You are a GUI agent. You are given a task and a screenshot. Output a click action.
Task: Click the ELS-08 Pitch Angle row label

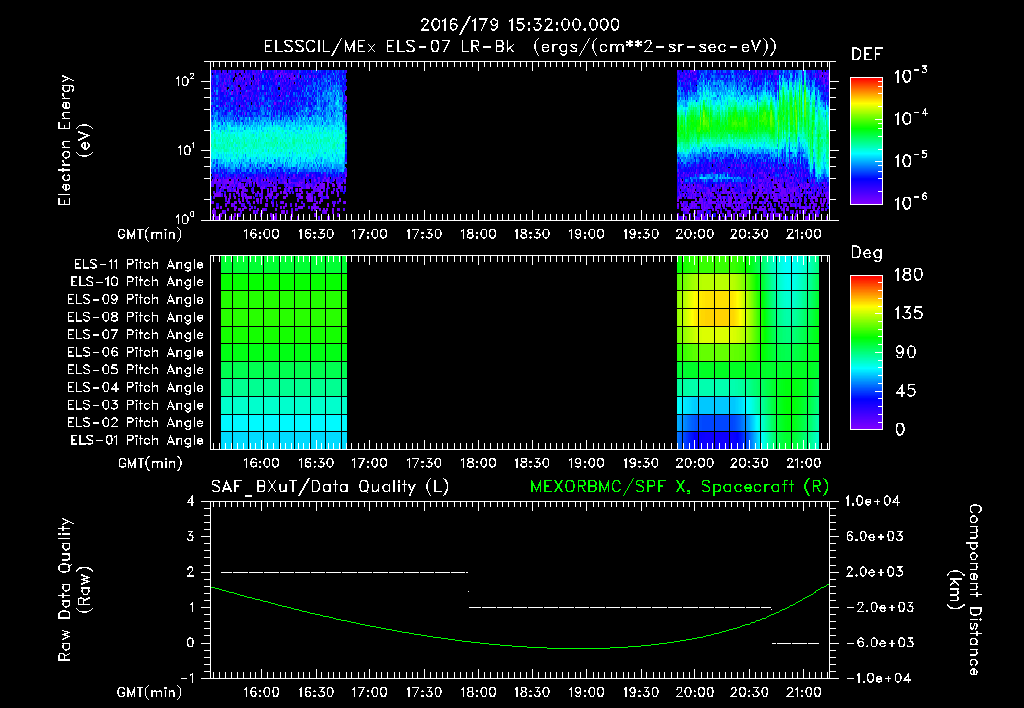point(136,317)
